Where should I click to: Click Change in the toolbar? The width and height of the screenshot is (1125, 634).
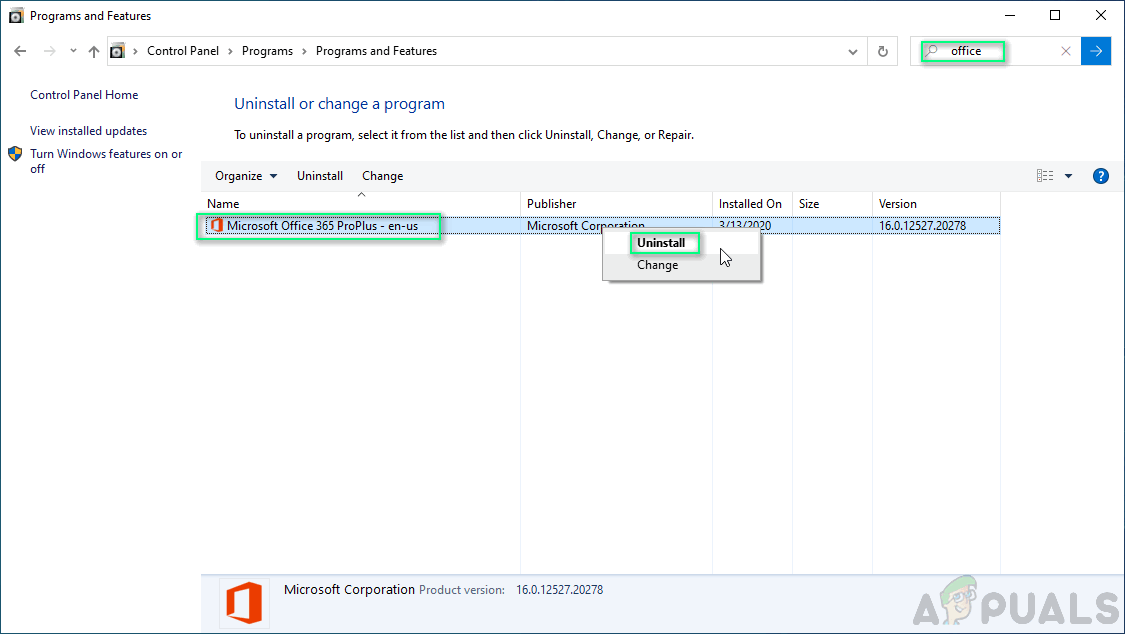382,176
